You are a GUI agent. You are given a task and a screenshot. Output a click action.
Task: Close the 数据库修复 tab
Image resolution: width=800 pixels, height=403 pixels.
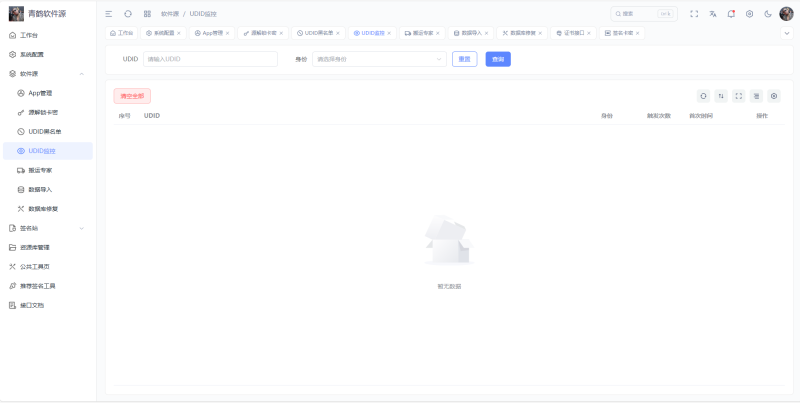tap(540, 33)
